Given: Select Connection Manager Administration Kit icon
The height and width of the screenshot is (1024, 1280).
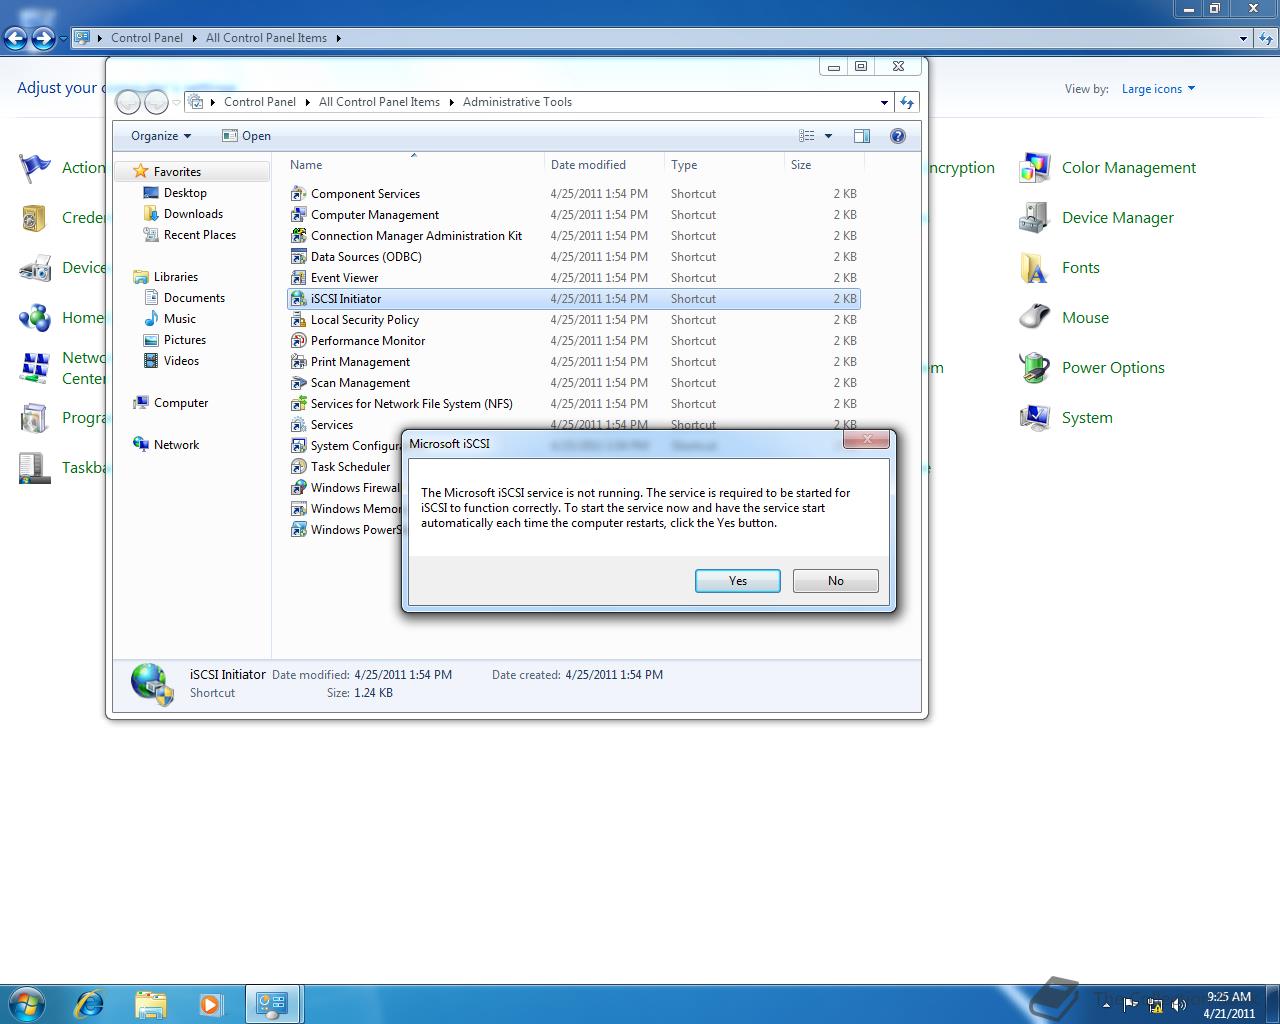Looking at the screenshot, I should coord(298,236).
